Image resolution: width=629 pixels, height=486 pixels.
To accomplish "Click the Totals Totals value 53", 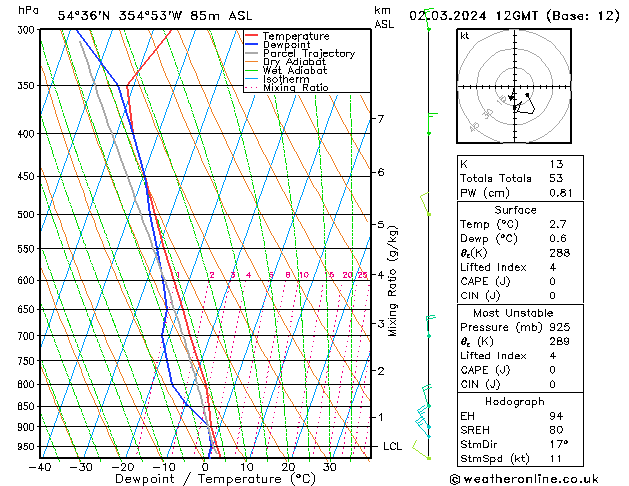I will tap(556, 178).
